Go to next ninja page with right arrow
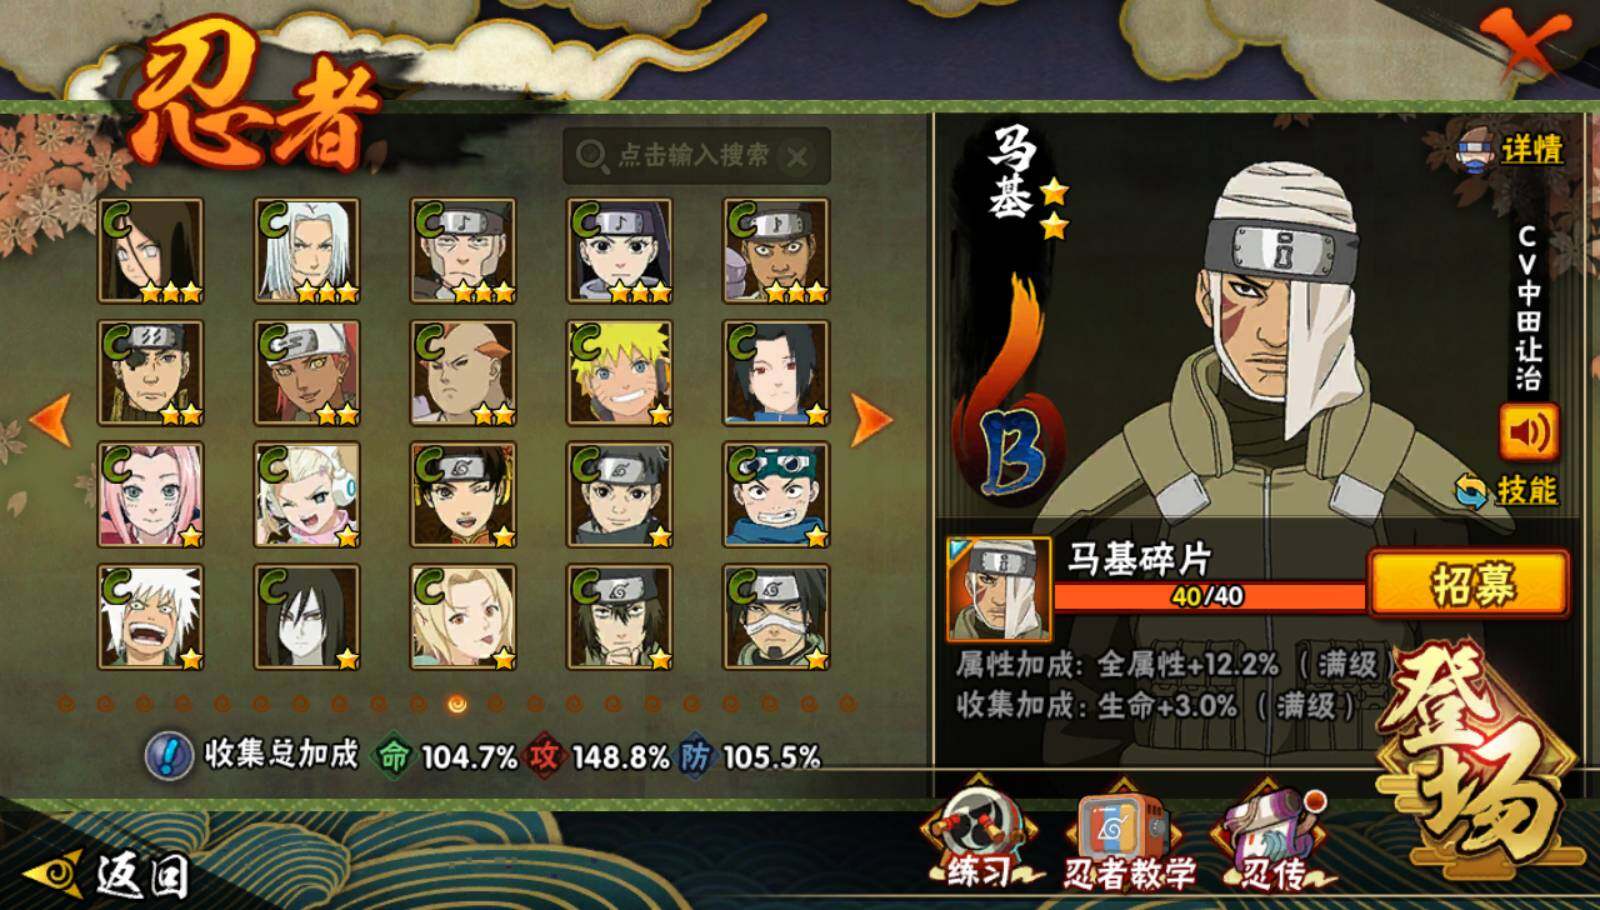Image resolution: width=1600 pixels, height=910 pixels. pyautogui.click(x=871, y=418)
